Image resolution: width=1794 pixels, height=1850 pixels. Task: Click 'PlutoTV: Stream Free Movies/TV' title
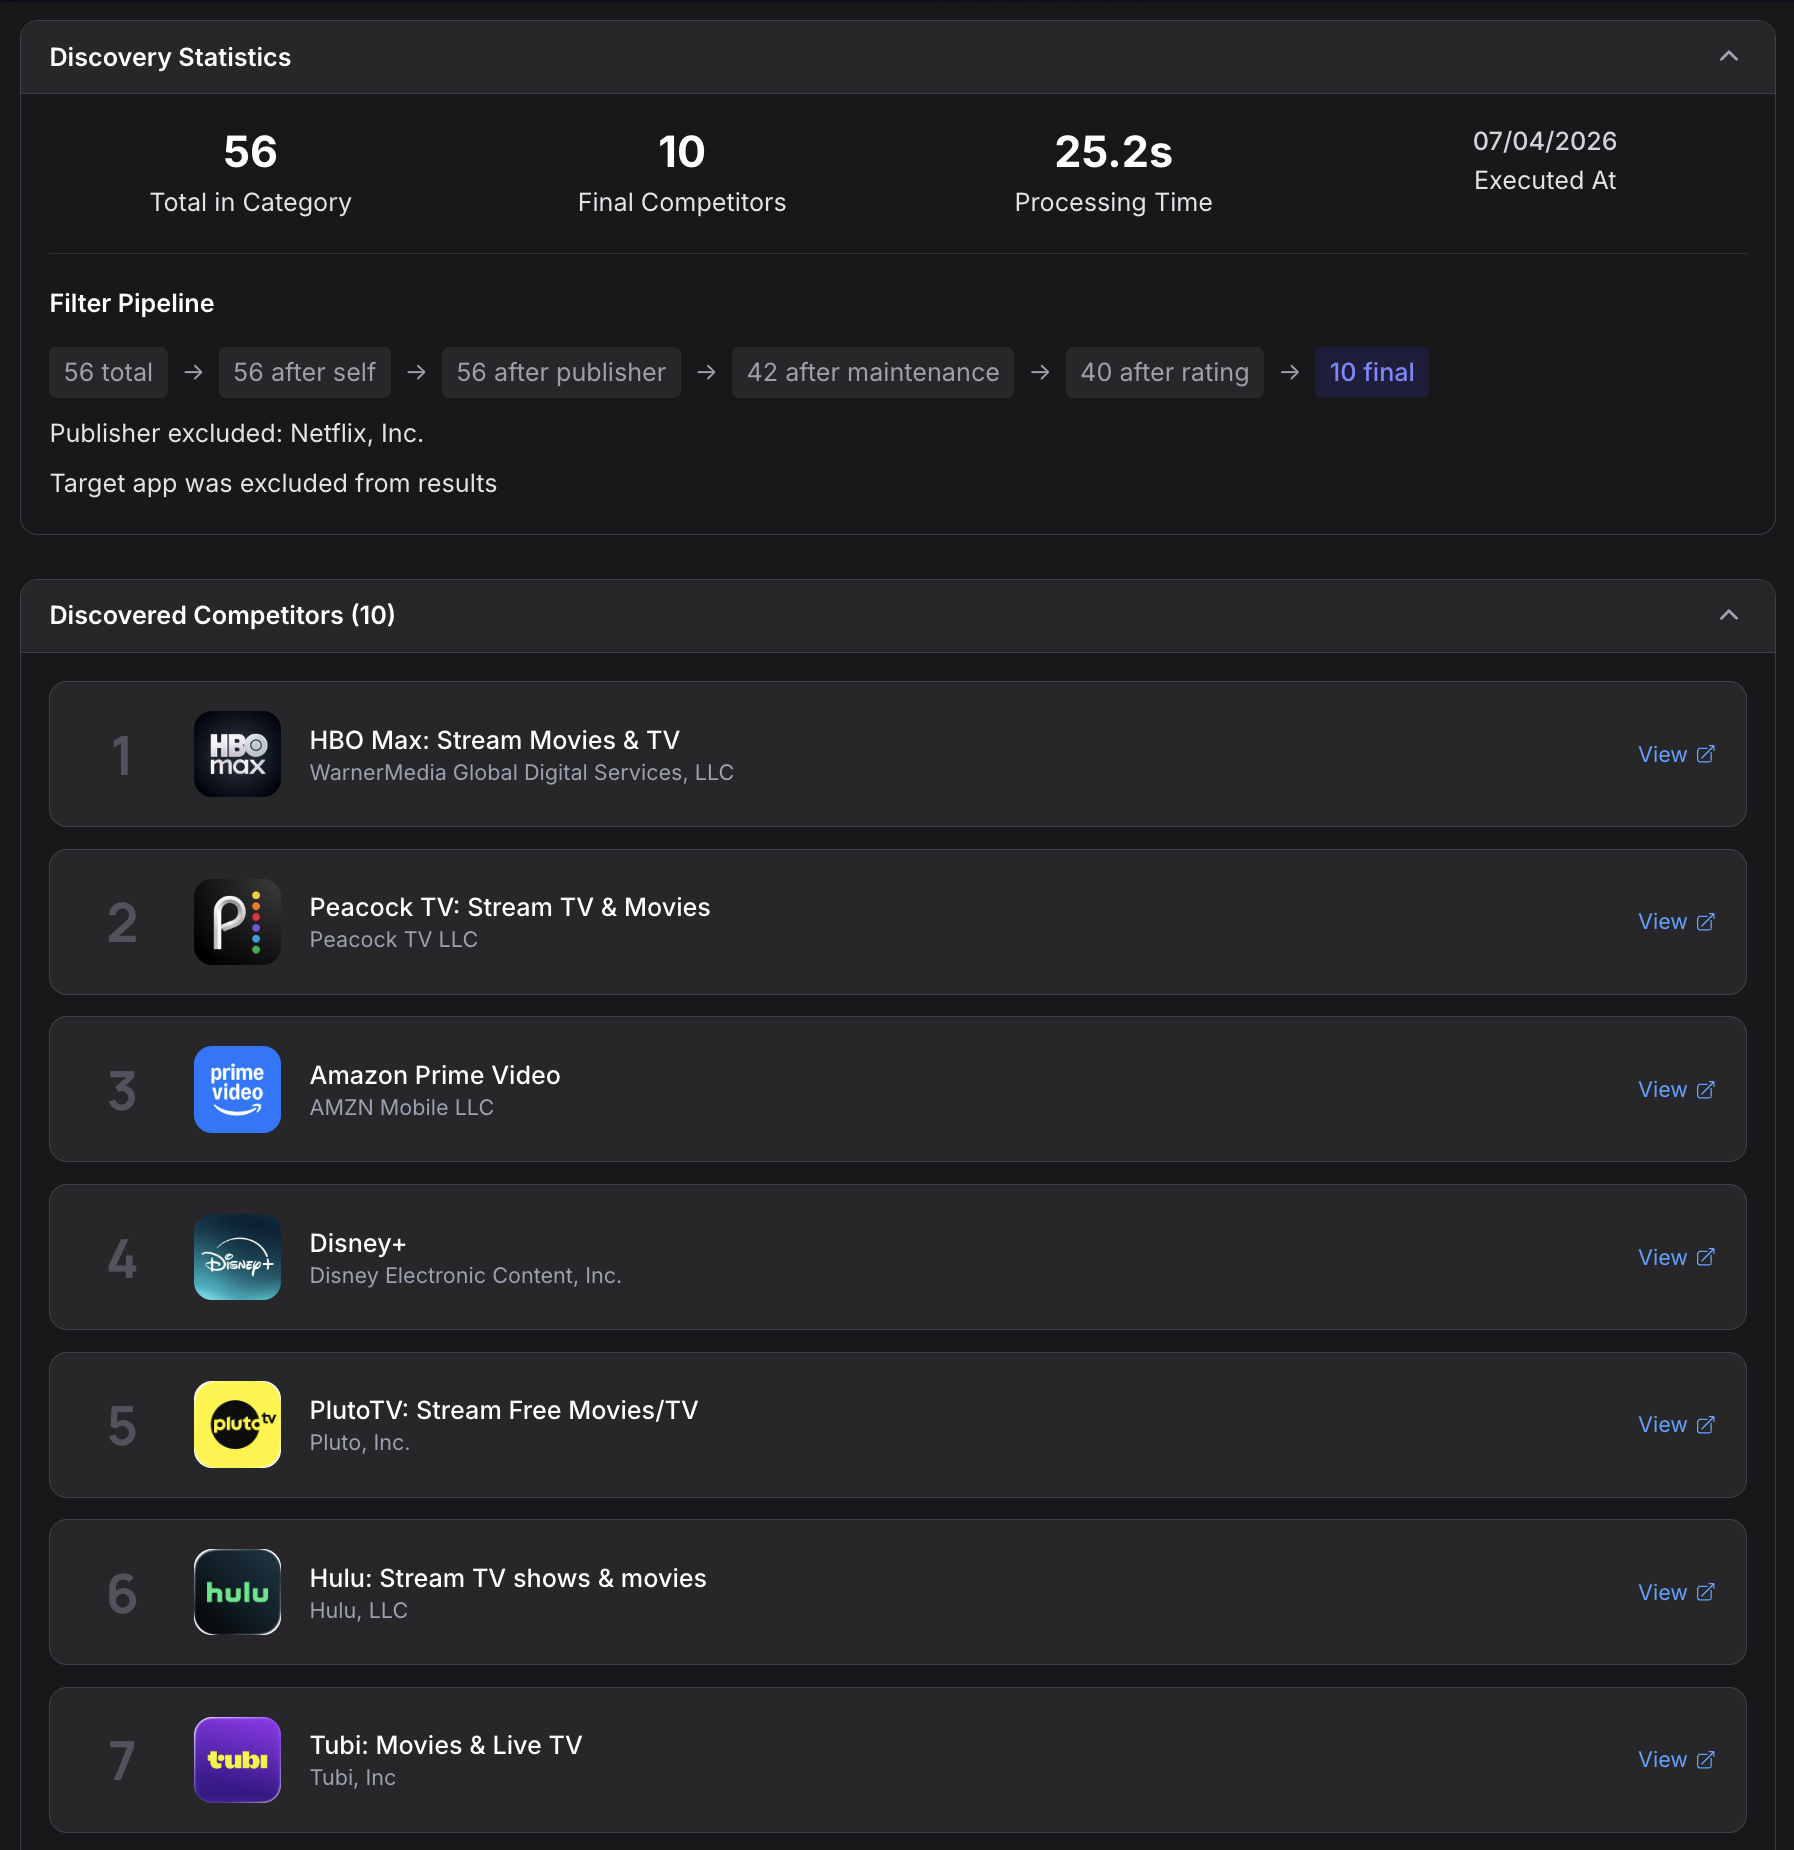tap(504, 1410)
